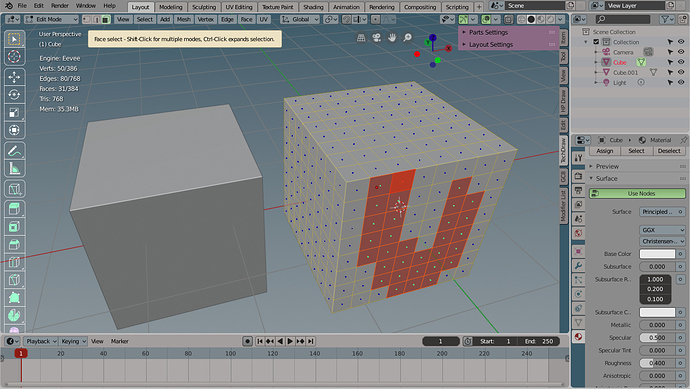Click the zoom magnifier icon in viewport

407,38
